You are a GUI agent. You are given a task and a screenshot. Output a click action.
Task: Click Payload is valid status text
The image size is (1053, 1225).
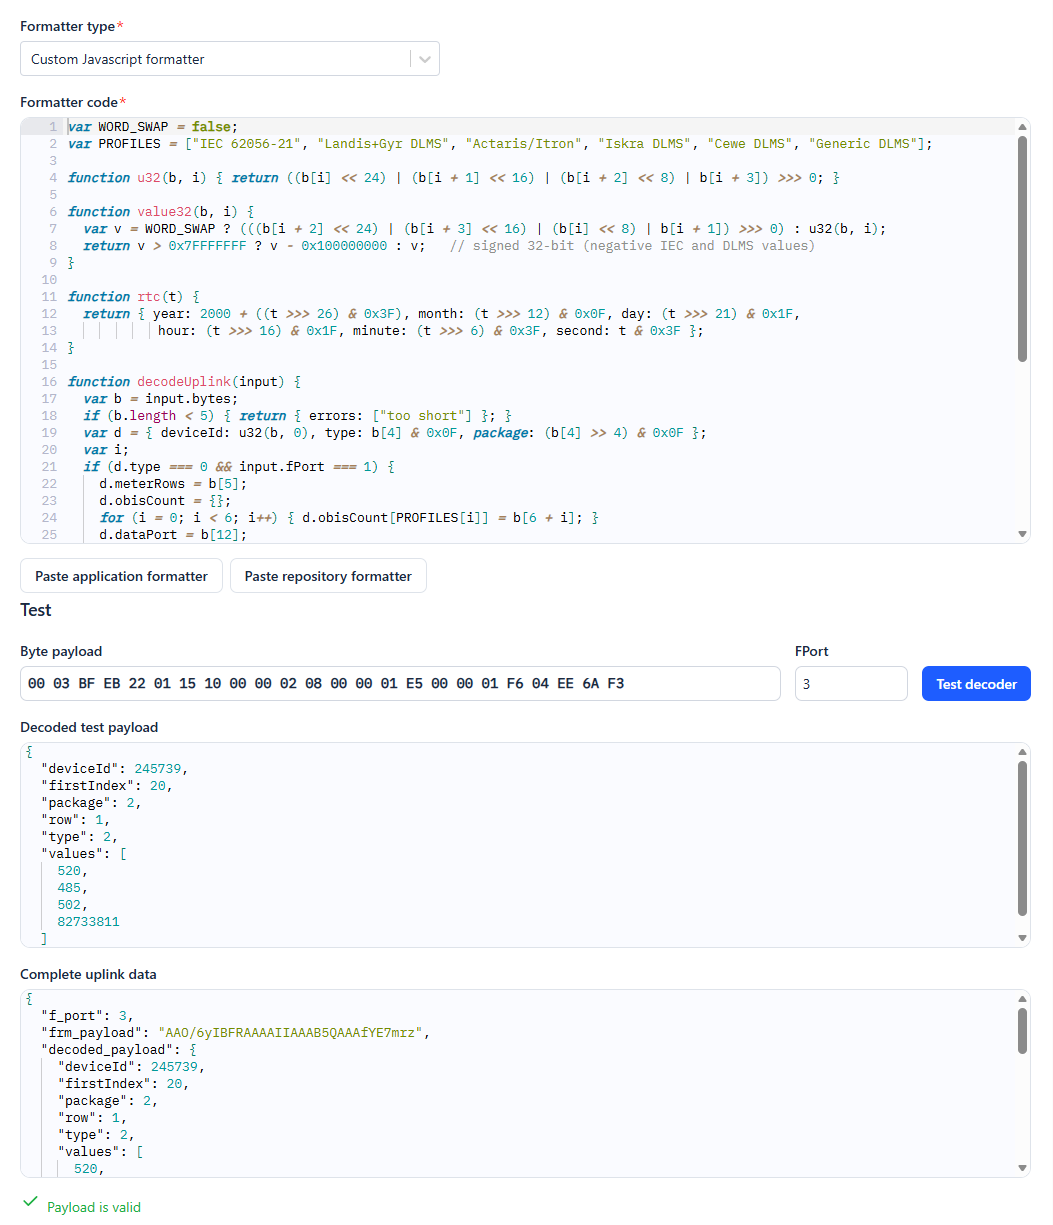94,1207
